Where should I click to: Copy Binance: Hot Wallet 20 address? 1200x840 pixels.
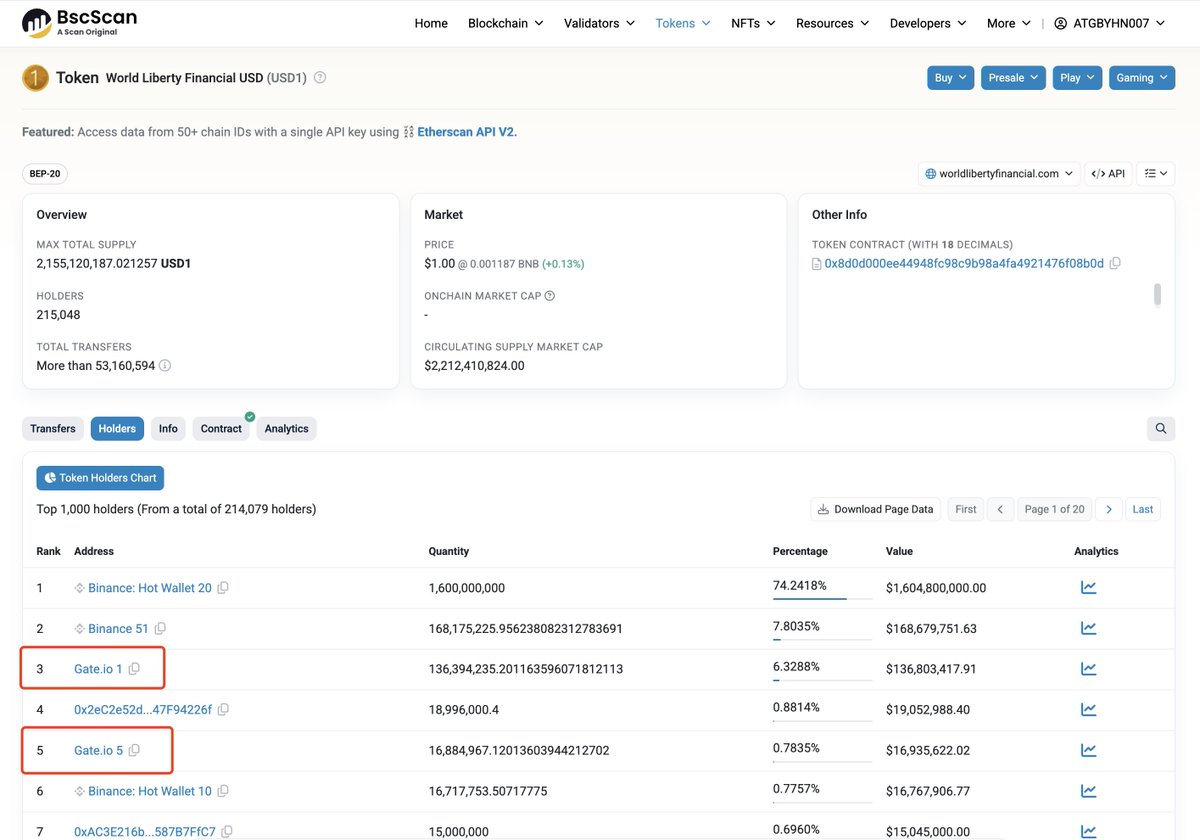(x=223, y=588)
